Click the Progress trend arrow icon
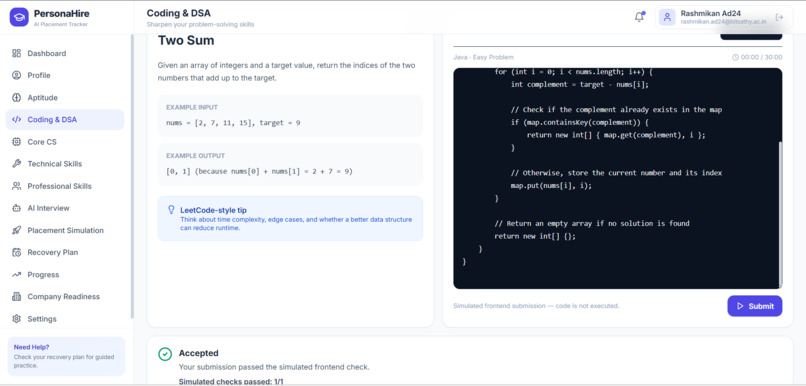The width and height of the screenshot is (806, 386). [x=16, y=274]
